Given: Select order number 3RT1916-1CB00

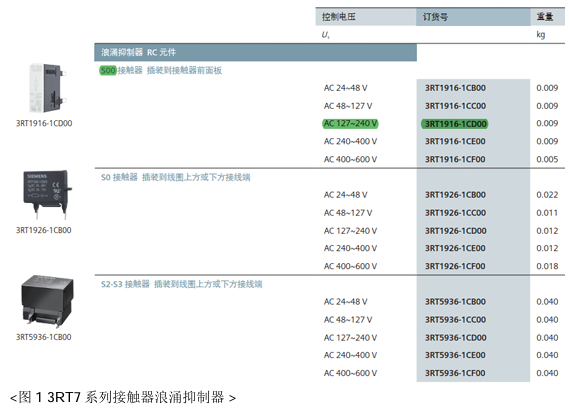Looking at the screenshot, I should [455, 88].
